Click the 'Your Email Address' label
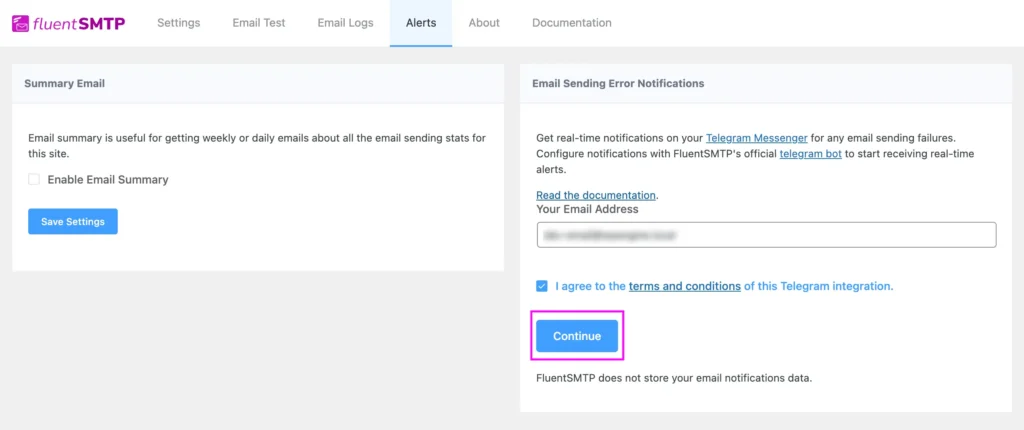 click(587, 209)
